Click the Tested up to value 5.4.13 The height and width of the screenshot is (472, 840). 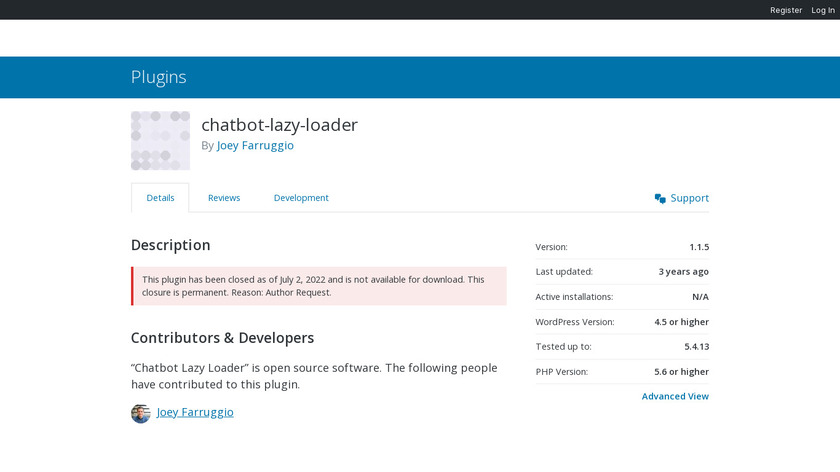tap(696, 347)
